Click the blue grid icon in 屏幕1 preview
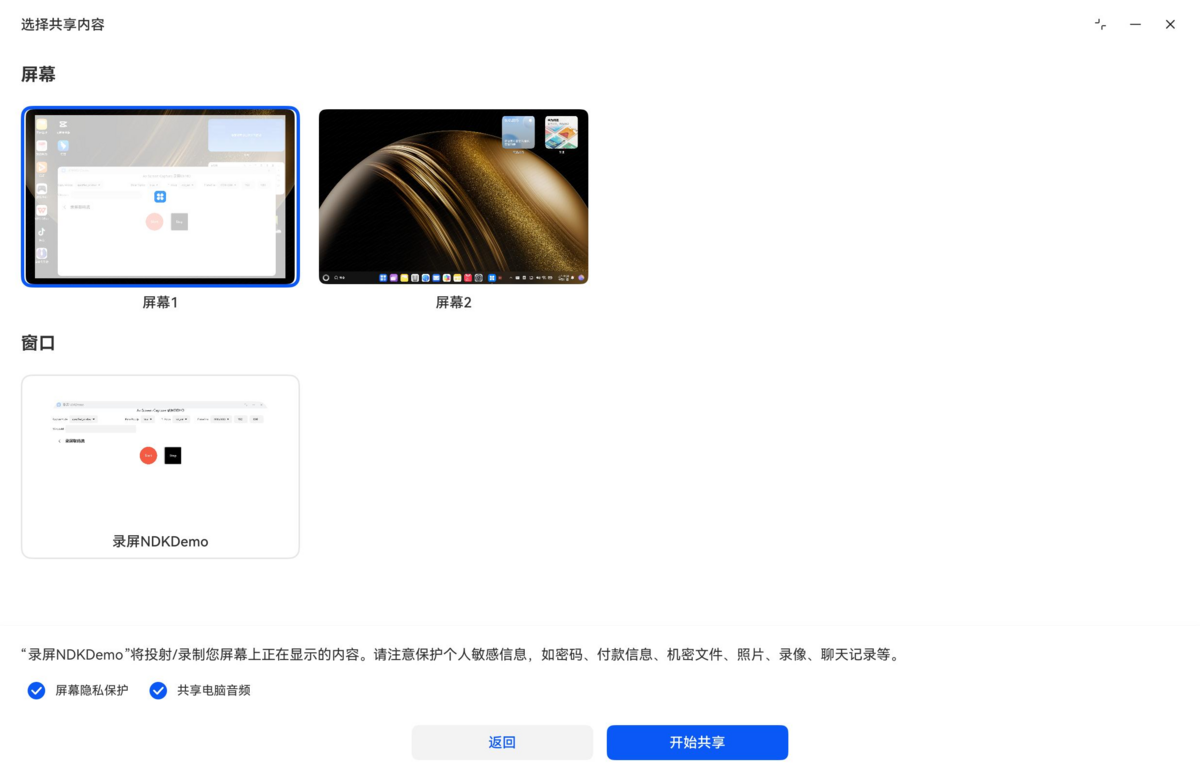 pos(160,197)
